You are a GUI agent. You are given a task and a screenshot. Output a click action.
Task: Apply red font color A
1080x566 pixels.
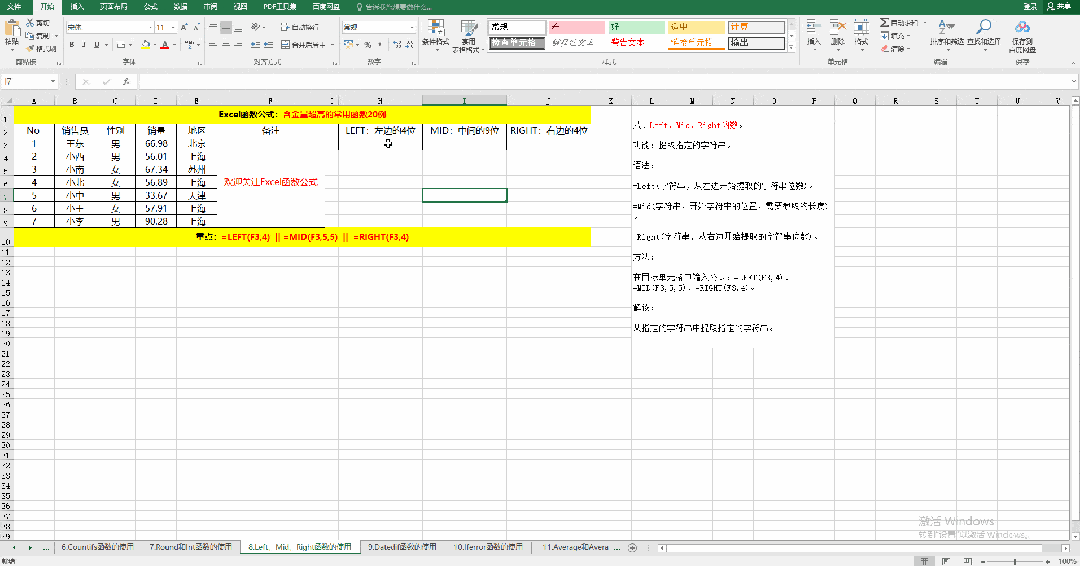pyautogui.click(x=165, y=45)
